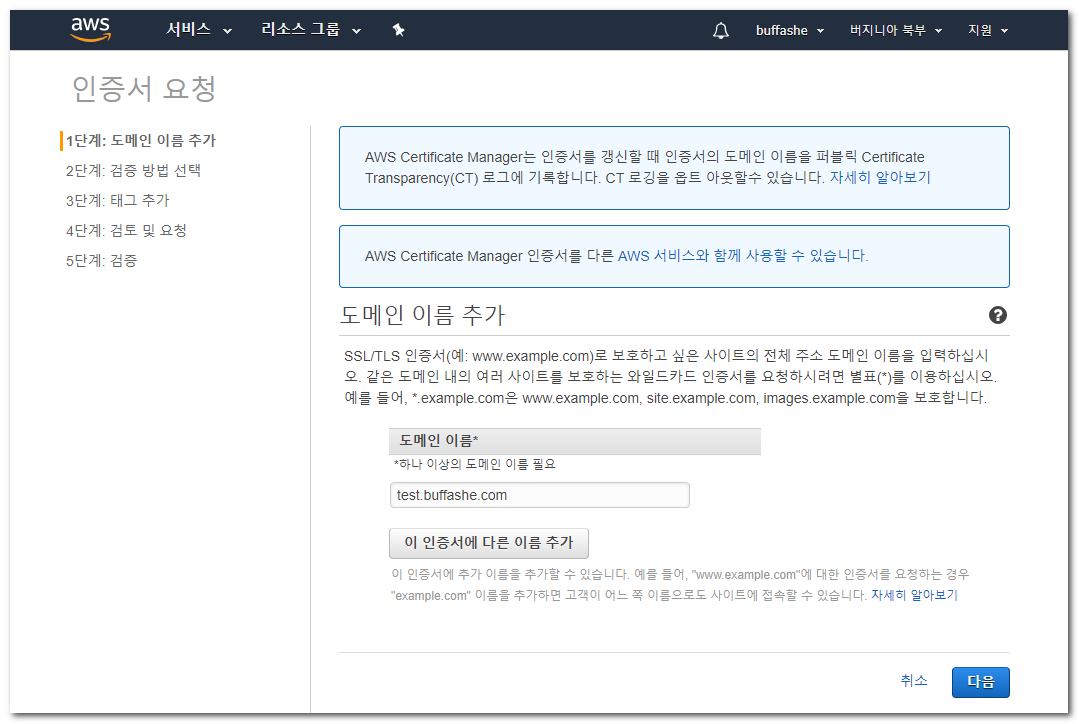Click the 인증서 요청 page title
This screenshot has width=1079, height=724.
pyautogui.click(x=144, y=89)
